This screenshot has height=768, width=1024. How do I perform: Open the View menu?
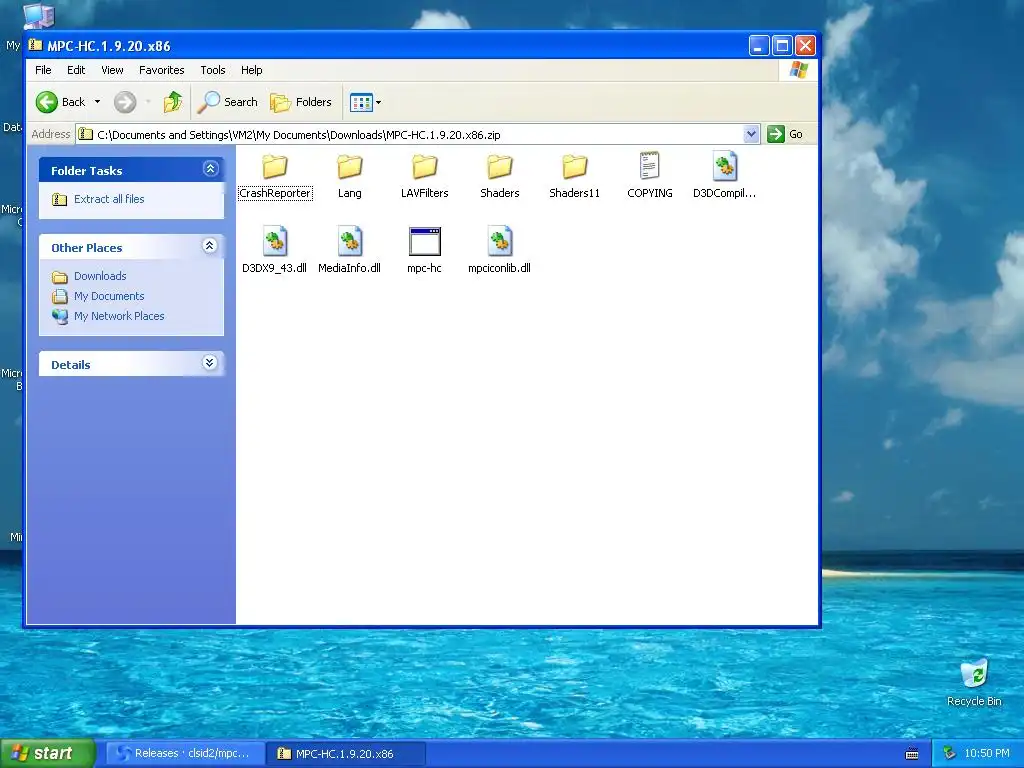click(112, 70)
